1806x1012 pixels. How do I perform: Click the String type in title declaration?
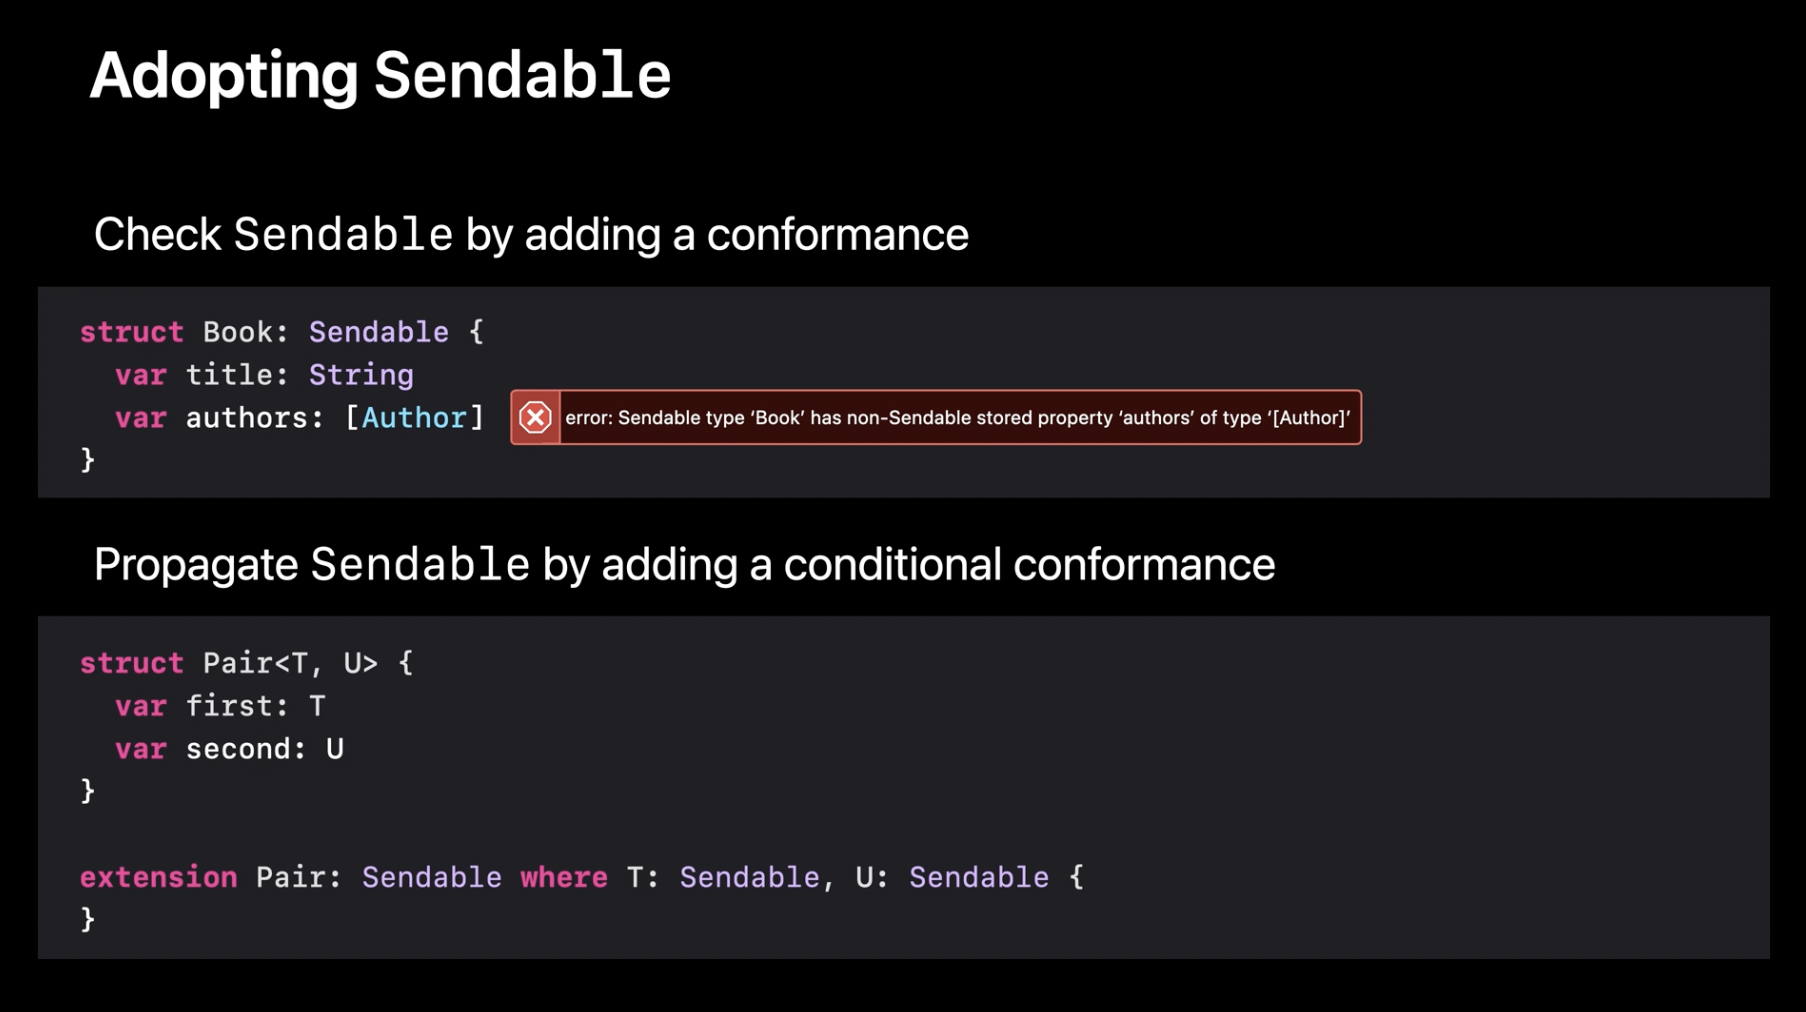[x=360, y=375]
